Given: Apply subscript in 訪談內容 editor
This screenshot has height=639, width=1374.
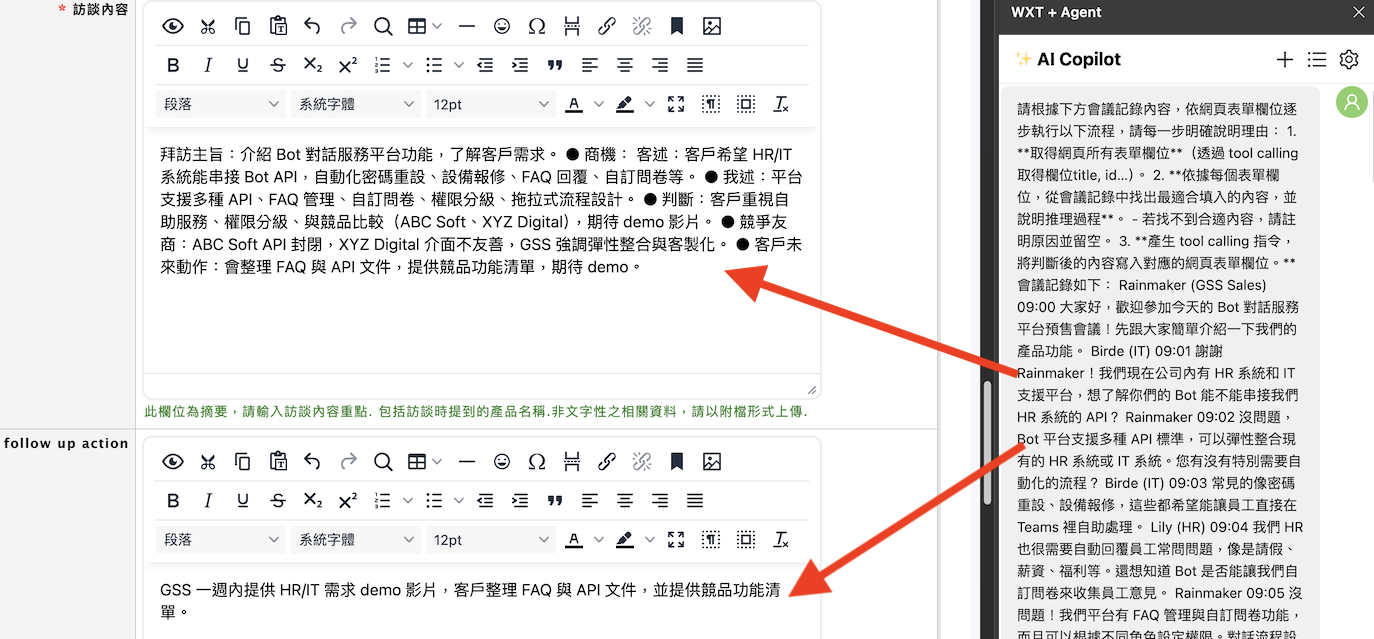Looking at the screenshot, I should coord(313,65).
